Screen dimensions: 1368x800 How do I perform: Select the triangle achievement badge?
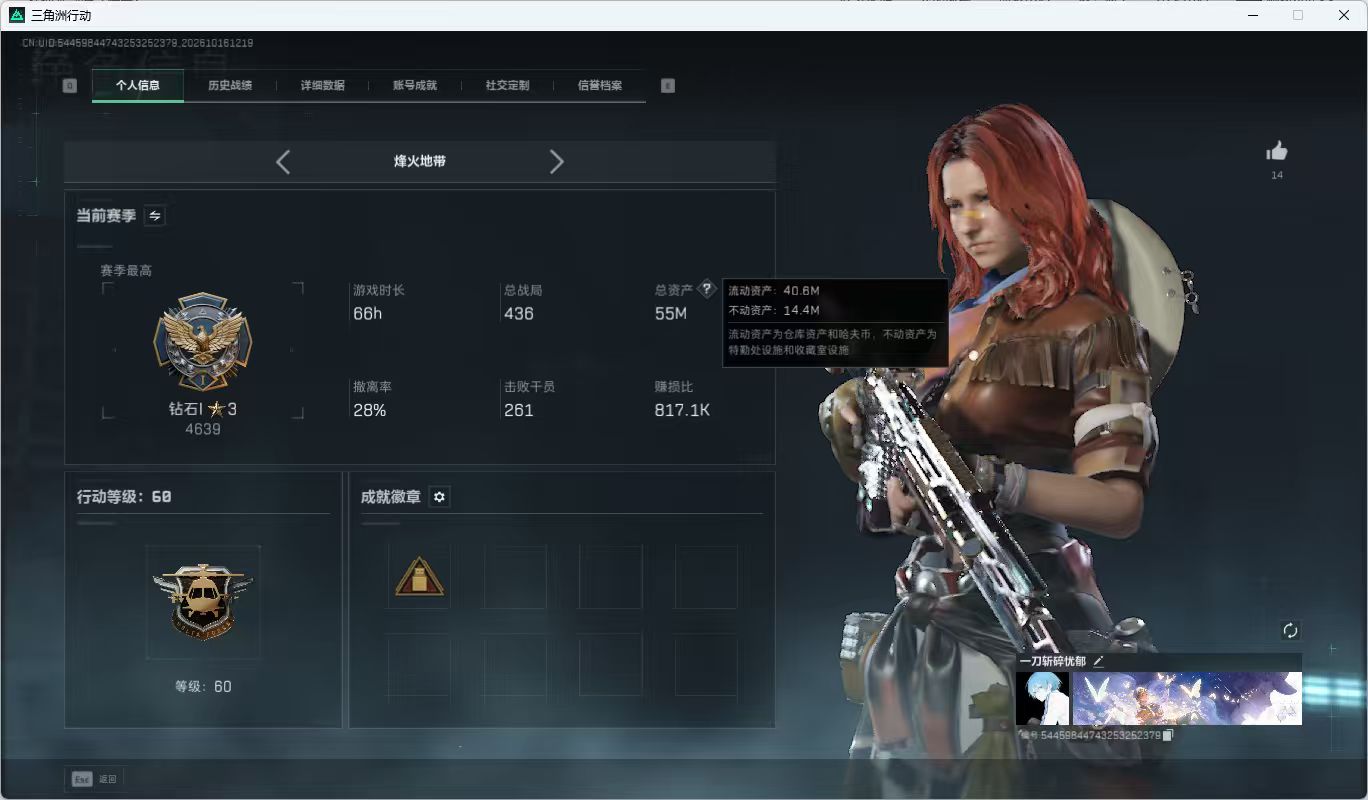coord(420,576)
